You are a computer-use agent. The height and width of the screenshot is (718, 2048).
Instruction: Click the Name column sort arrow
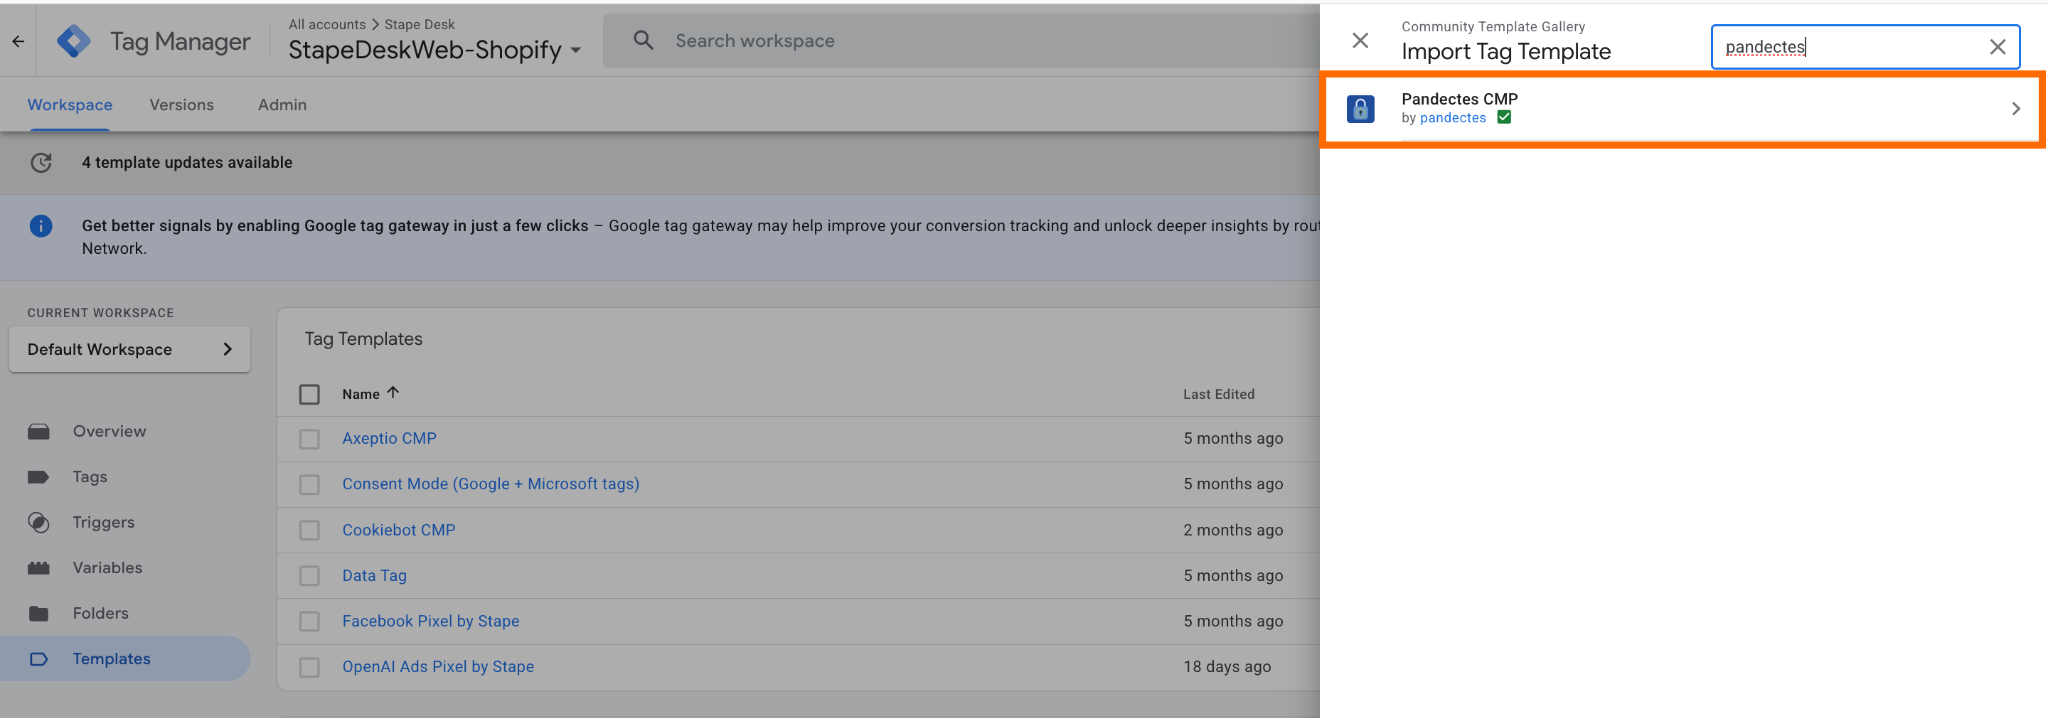[393, 393]
